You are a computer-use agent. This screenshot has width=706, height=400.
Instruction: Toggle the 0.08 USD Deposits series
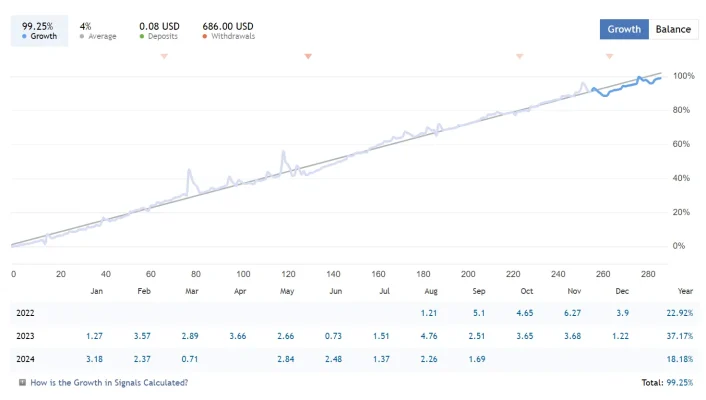coord(159,31)
